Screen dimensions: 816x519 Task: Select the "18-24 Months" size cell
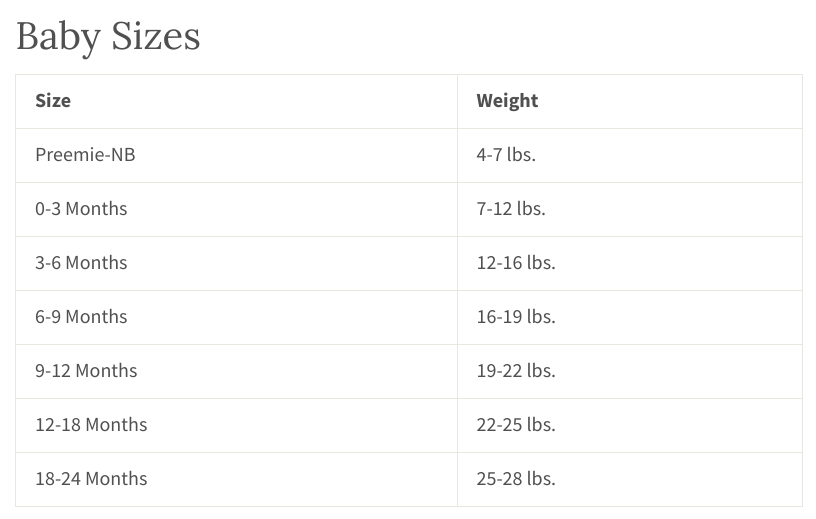pos(91,479)
